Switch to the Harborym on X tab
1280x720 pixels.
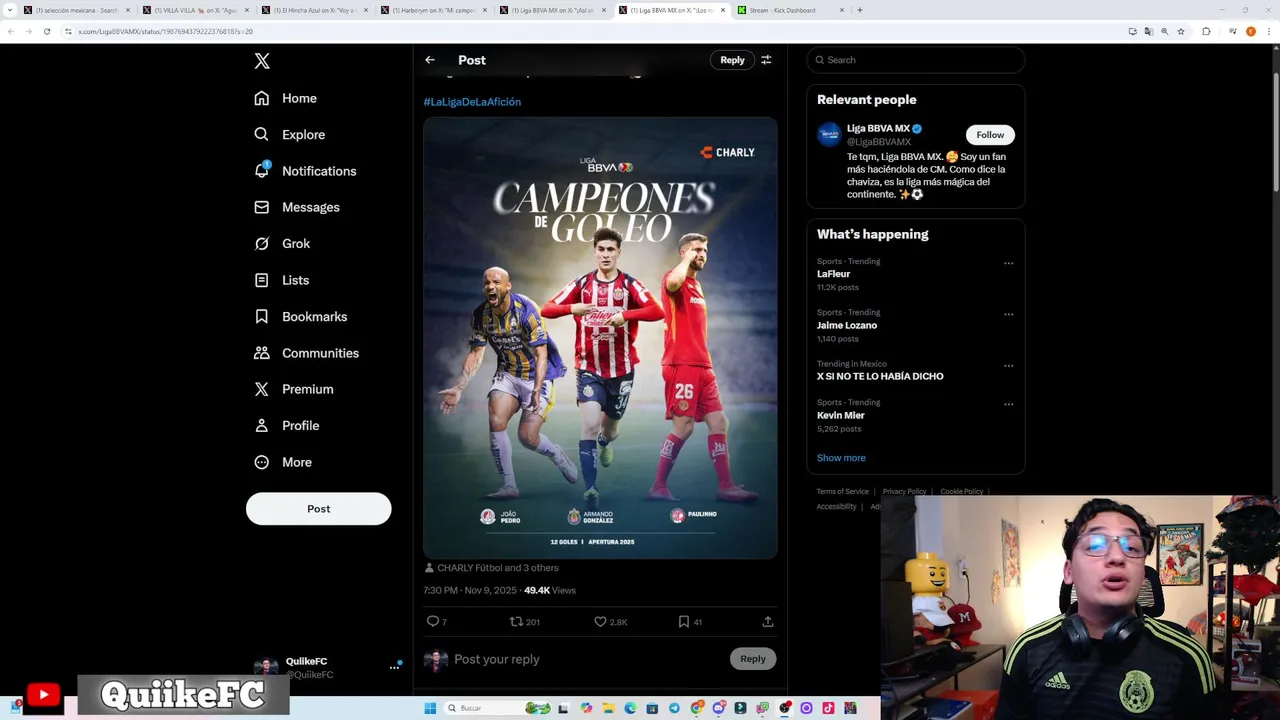coord(433,10)
